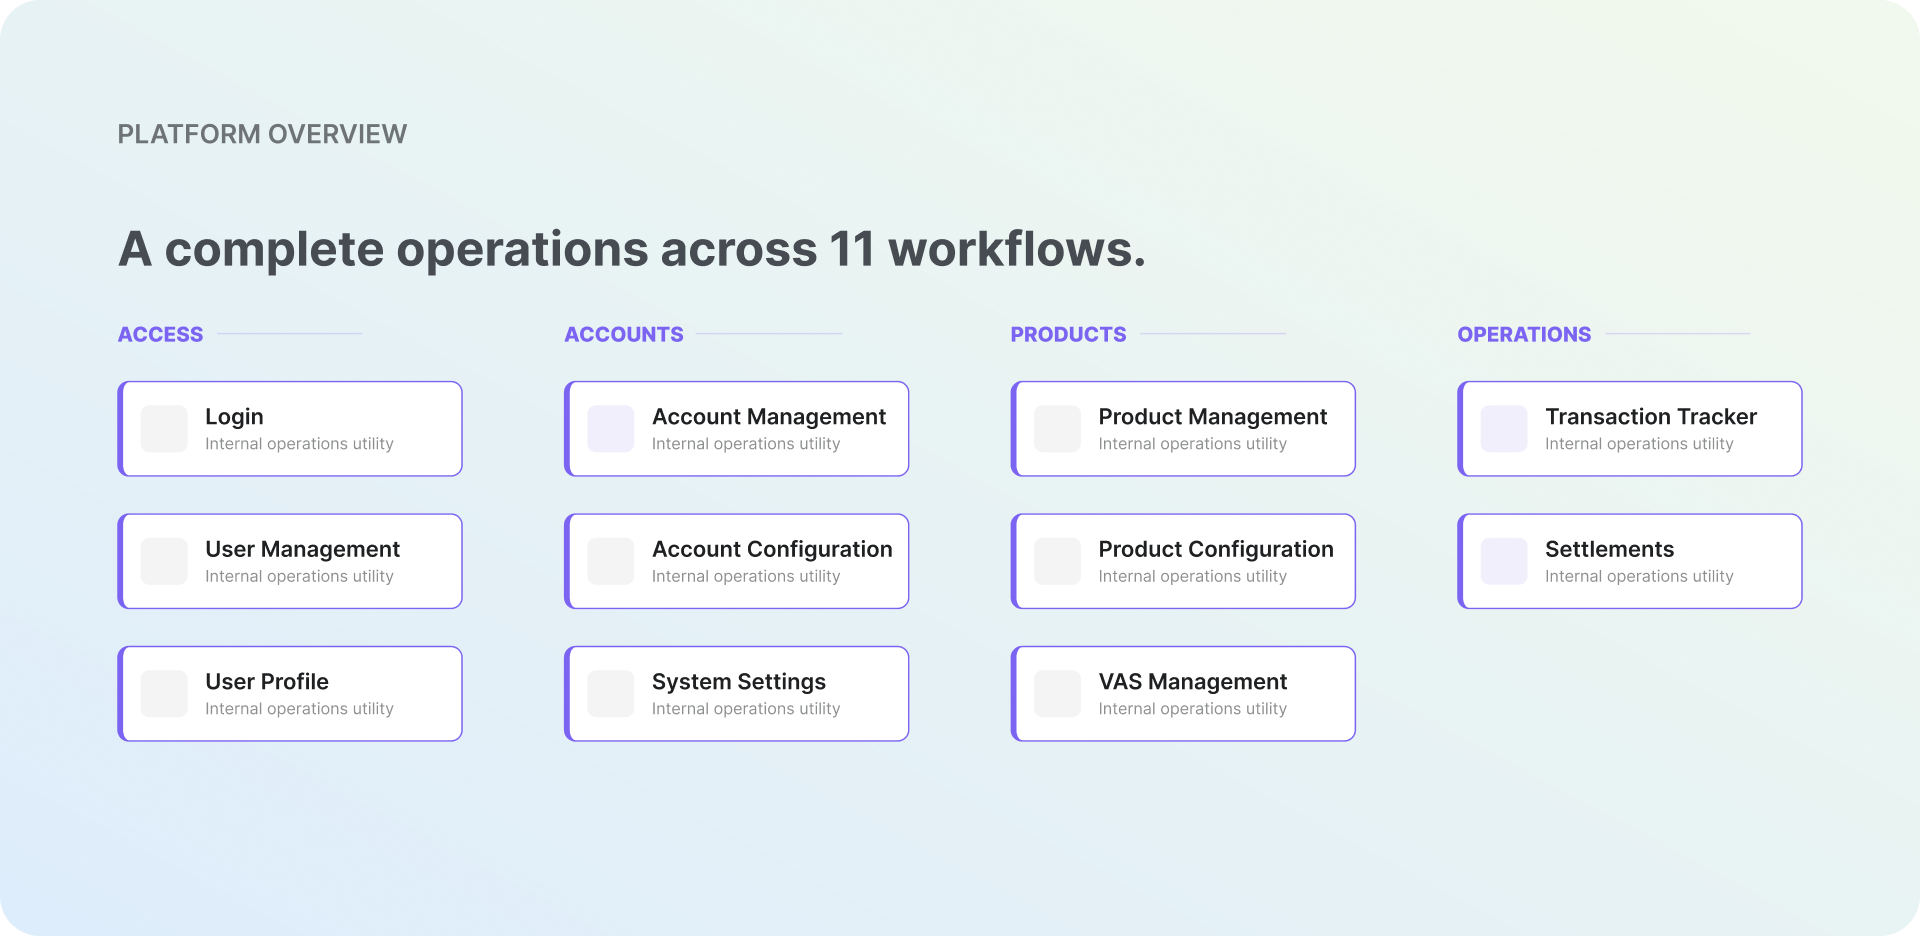Open the Login card
The width and height of the screenshot is (1920, 936).
pos(290,429)
